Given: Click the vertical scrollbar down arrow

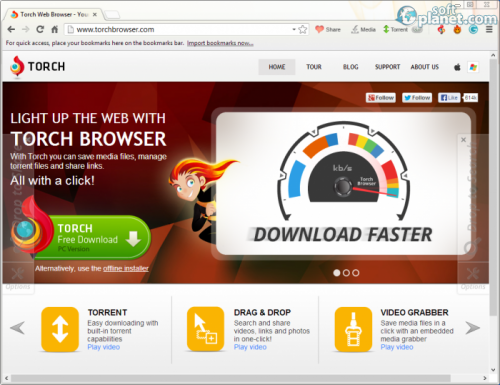Looking at the screenshot, I should [493, 370].
